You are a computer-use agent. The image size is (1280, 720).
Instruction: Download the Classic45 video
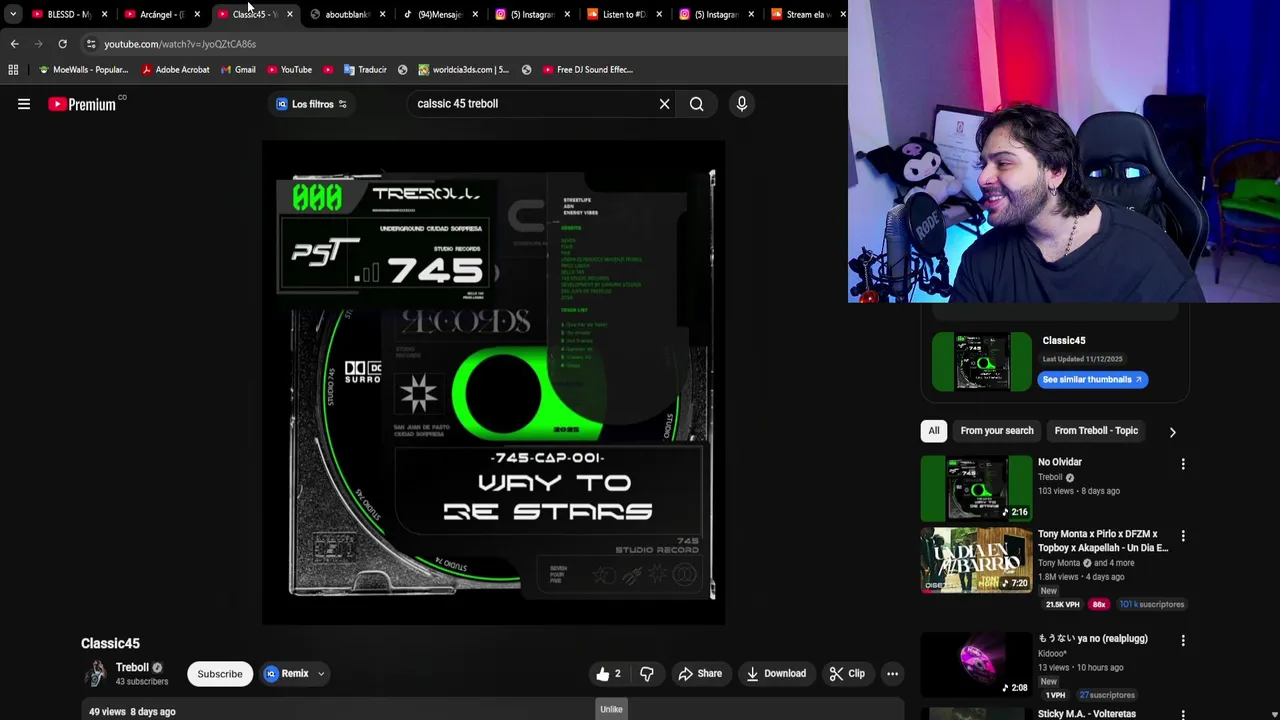pos(776,674)
